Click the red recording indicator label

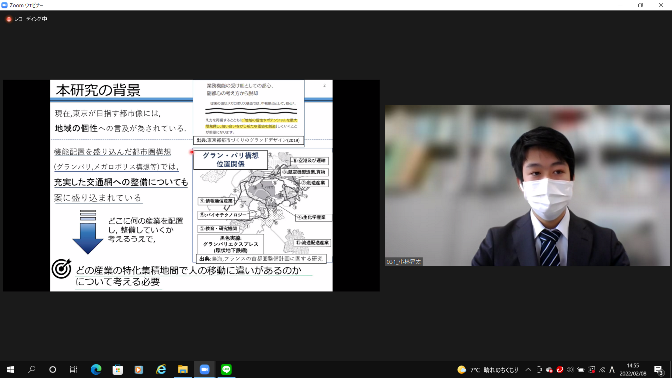(x=27, y=19)
